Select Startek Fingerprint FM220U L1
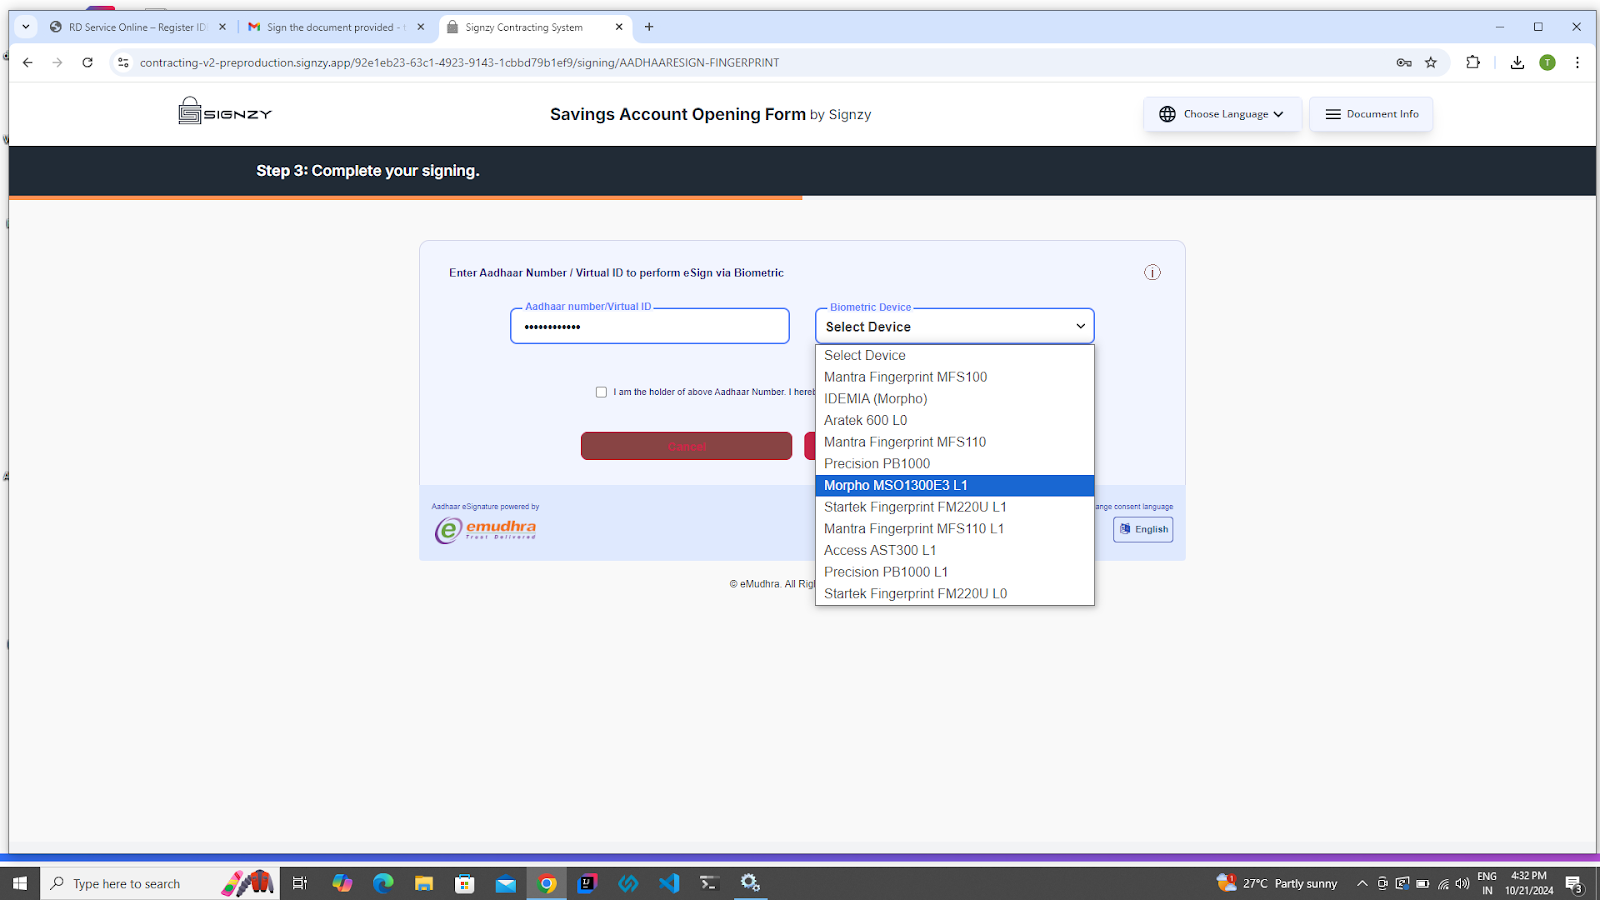 (955, 507)
